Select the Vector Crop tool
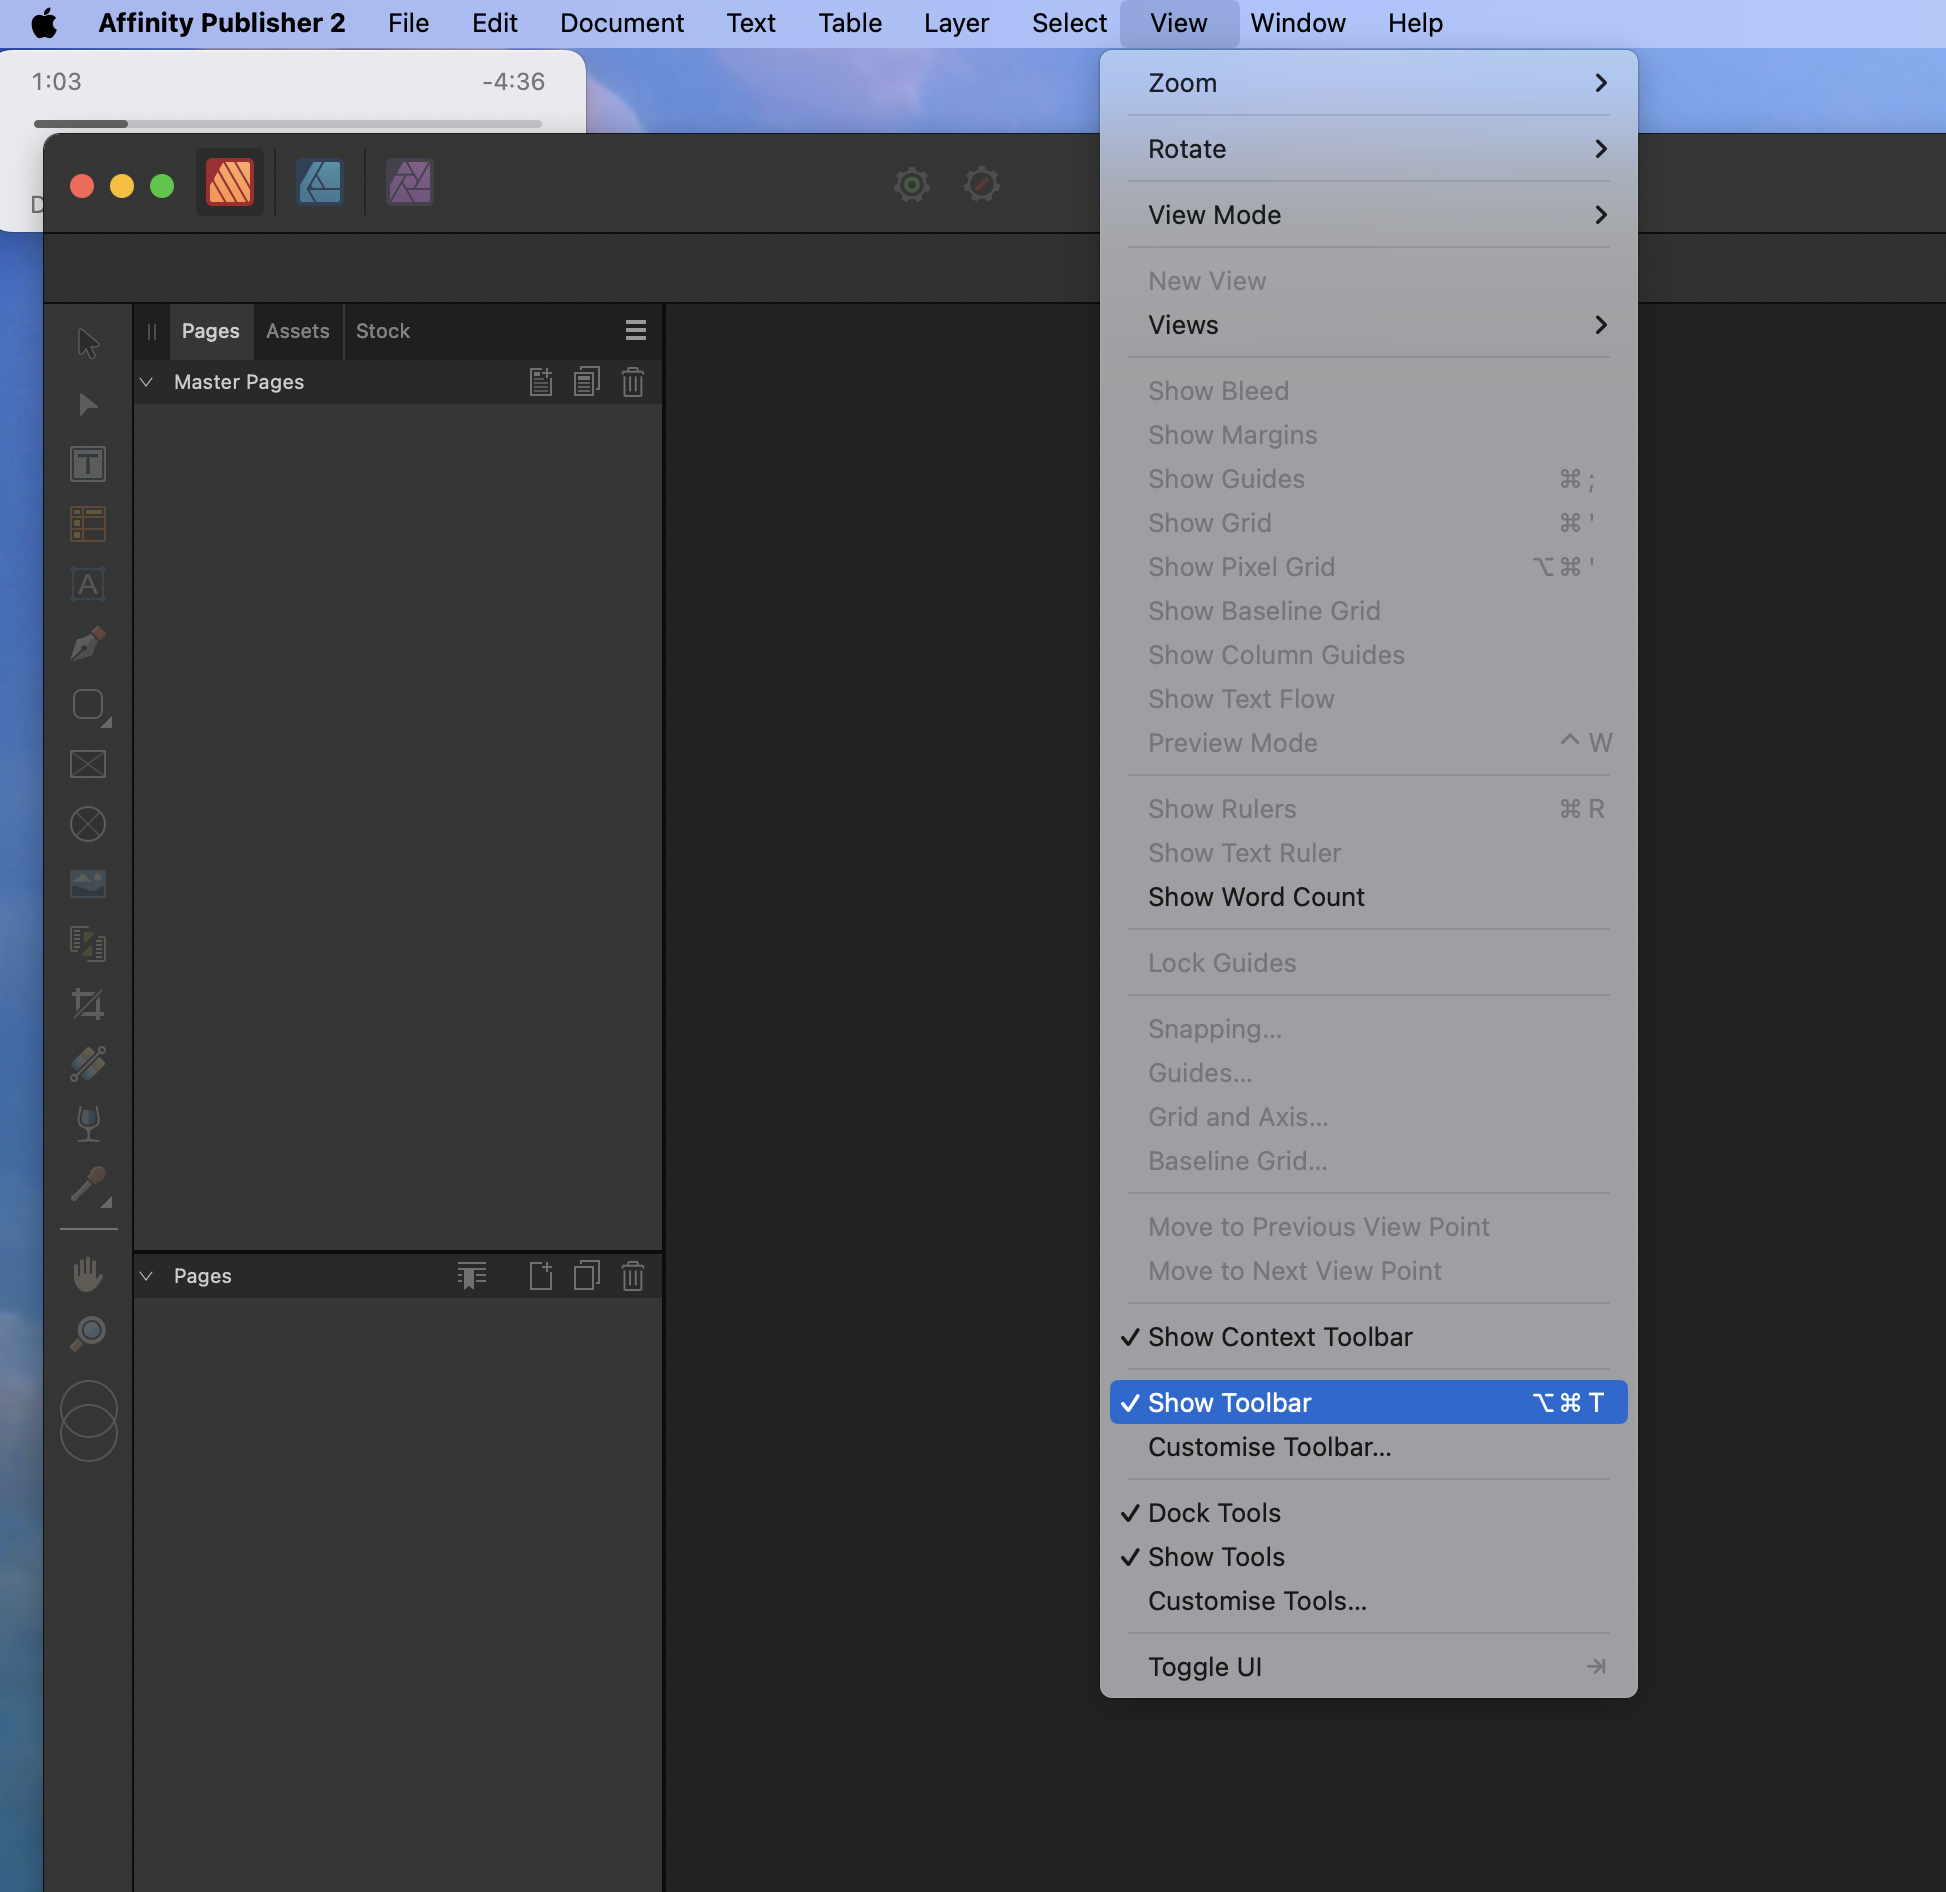This screenshot has width=1946, height=1892. click(88, 1004)
